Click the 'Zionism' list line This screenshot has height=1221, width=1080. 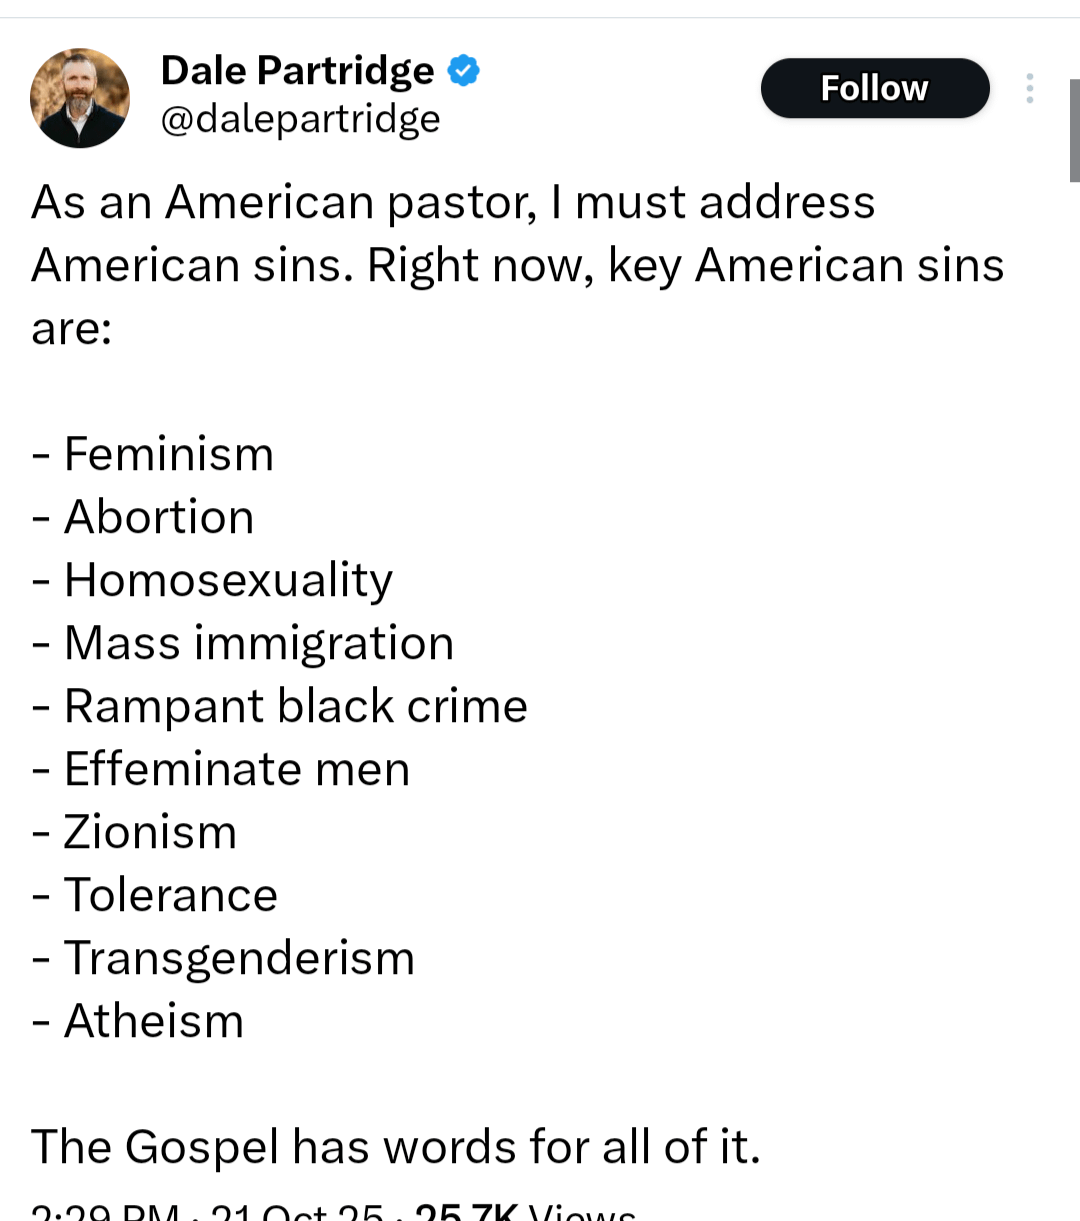[x=150, y=832]
